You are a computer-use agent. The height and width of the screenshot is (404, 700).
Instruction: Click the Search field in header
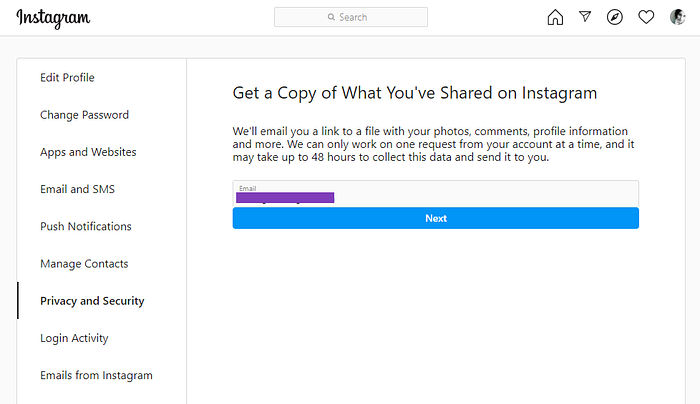(x=351, y=17)
